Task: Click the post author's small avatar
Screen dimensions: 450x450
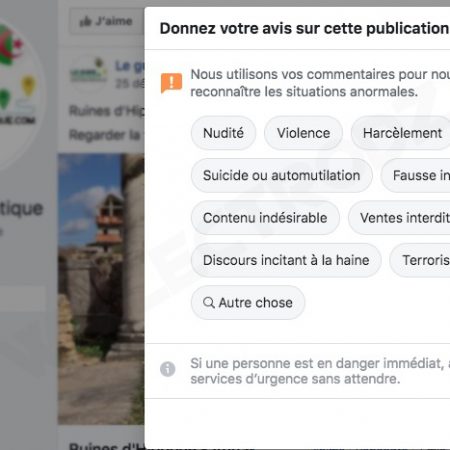Action: click(89, 73)
